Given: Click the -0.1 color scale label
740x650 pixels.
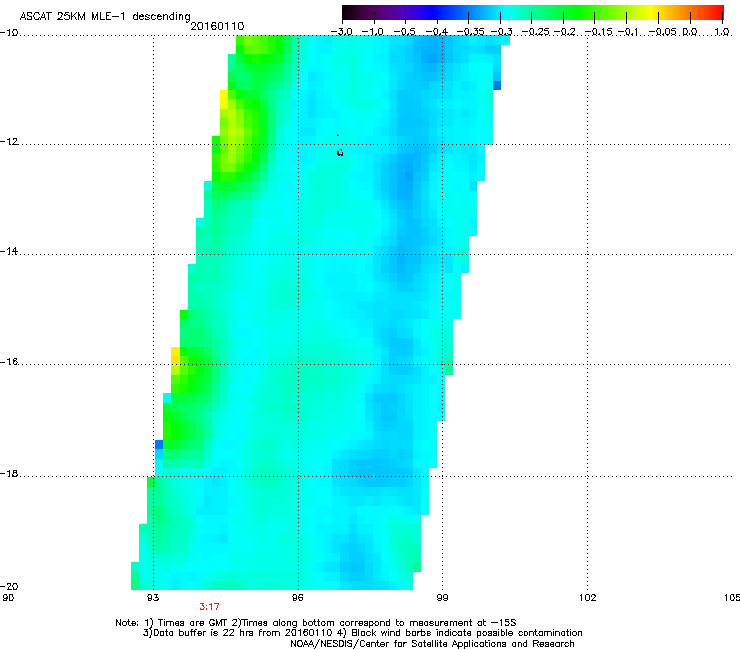Looking at the screenshot, I should coord(628,32).
